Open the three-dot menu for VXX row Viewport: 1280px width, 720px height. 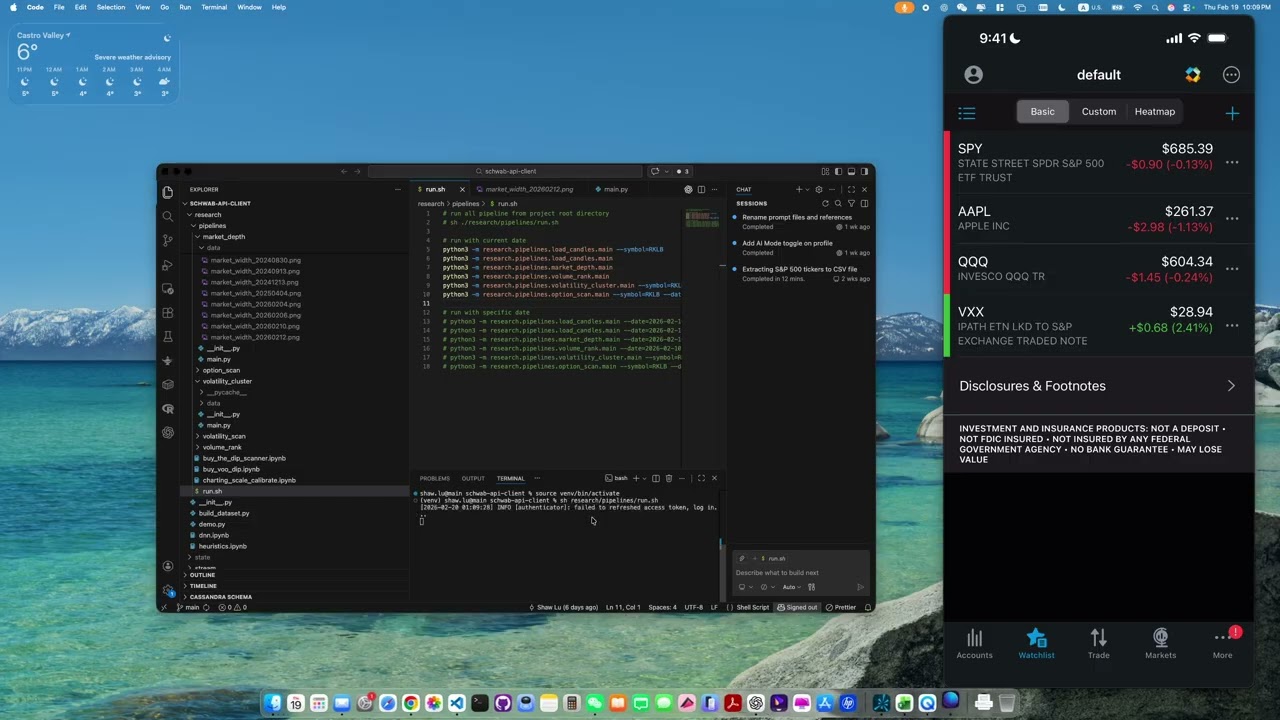tap(1232, 326)
